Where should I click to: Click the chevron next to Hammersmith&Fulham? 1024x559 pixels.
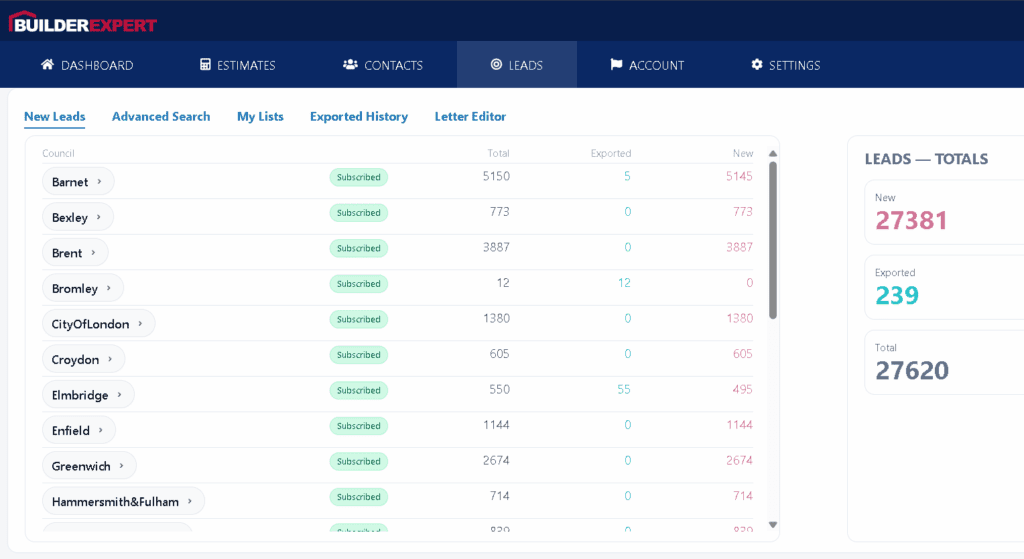189,502
